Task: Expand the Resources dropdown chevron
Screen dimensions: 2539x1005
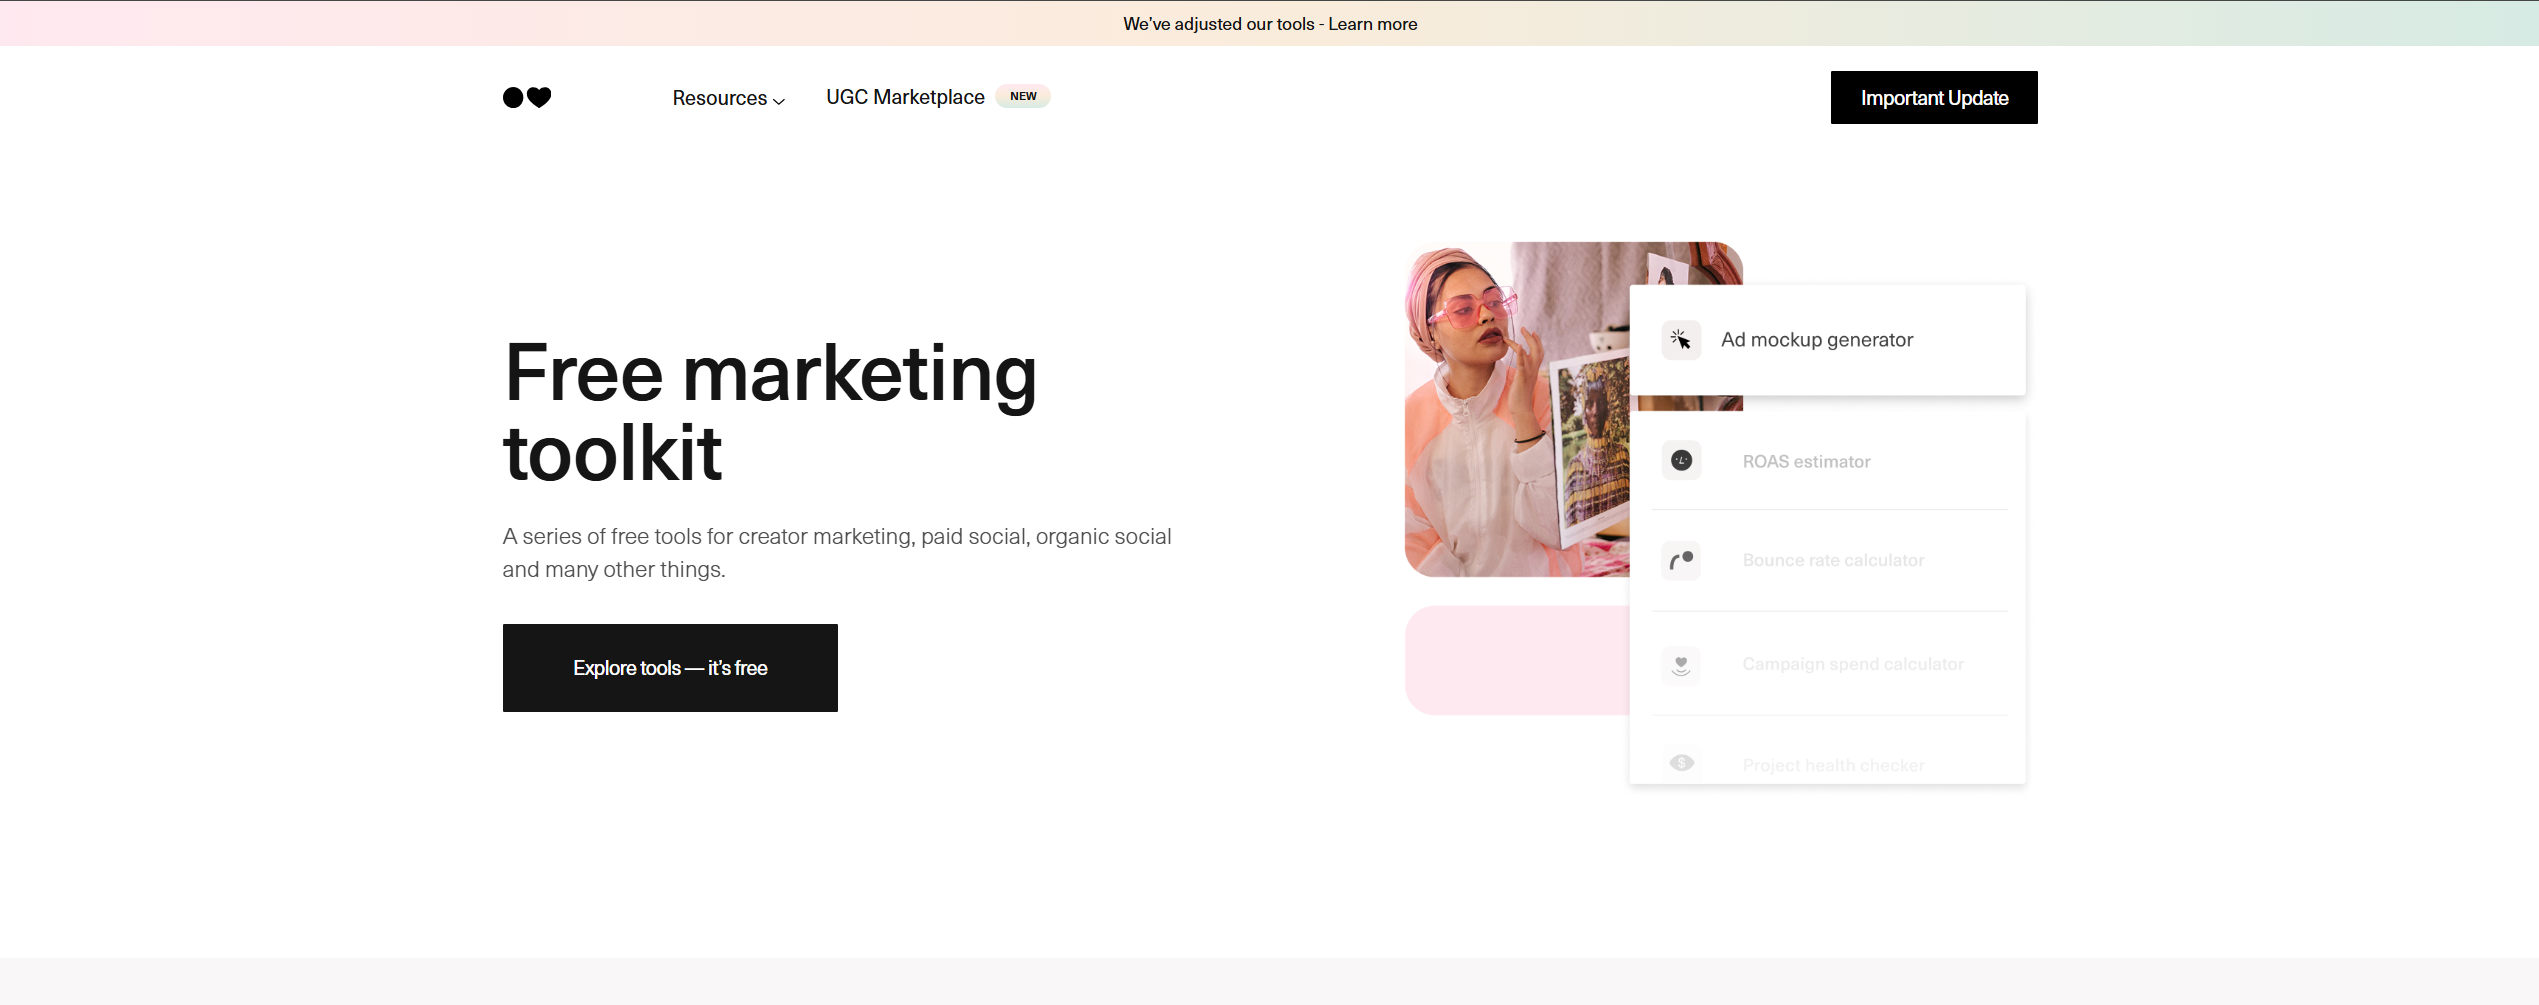Action: (780, 101)
